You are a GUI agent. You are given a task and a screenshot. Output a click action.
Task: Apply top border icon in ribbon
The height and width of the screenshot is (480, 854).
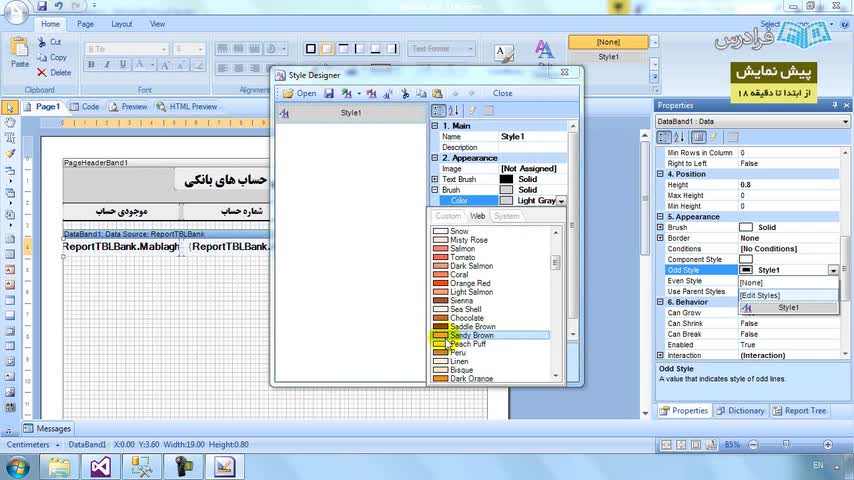click(343, 49)
